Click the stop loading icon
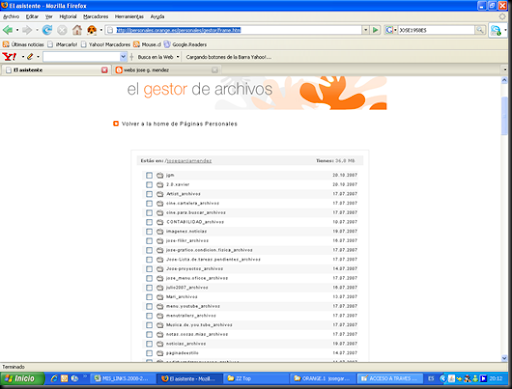512x389 pixels. (x=62, y=30)
